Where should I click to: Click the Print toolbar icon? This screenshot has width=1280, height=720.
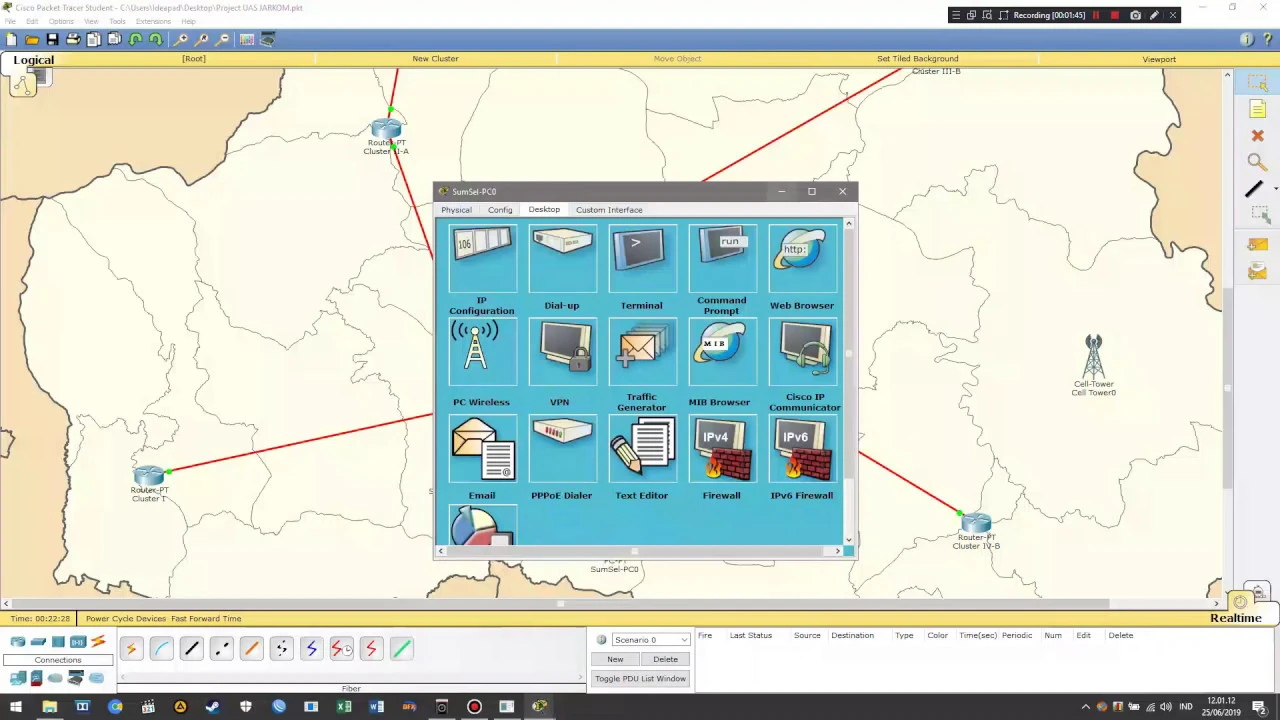click(73, 39)
